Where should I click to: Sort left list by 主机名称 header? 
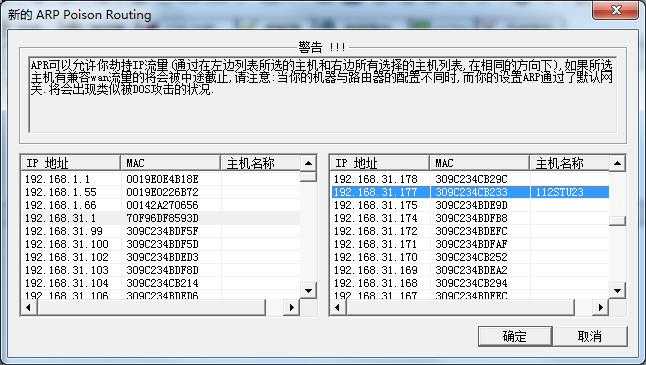260,163
